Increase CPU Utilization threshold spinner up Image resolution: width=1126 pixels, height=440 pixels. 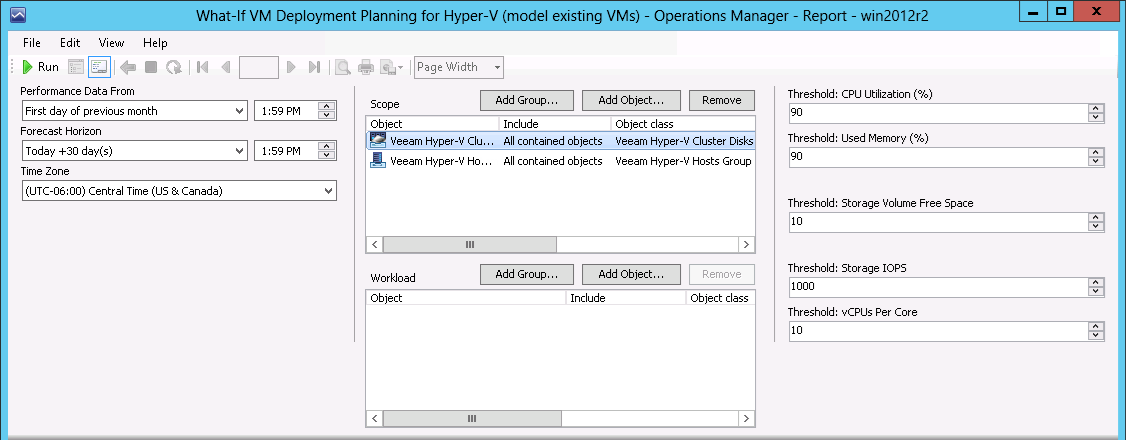tap(1096, 108)
